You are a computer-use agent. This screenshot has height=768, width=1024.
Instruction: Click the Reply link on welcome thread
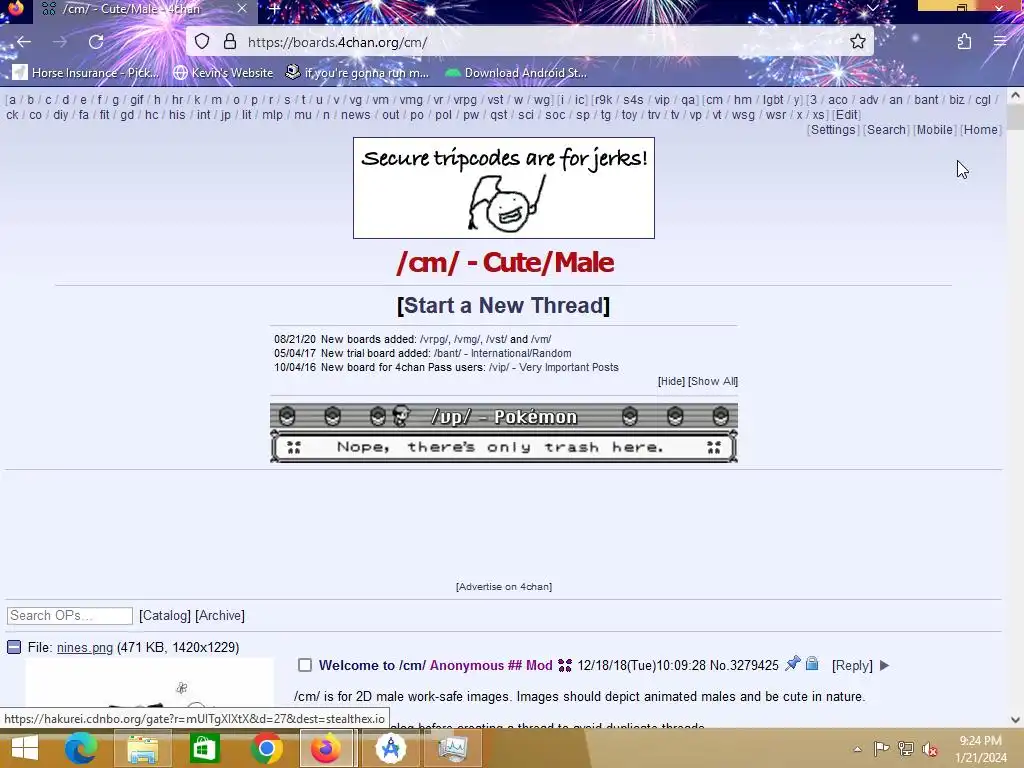pyautogui.click(x=852, y=665)
